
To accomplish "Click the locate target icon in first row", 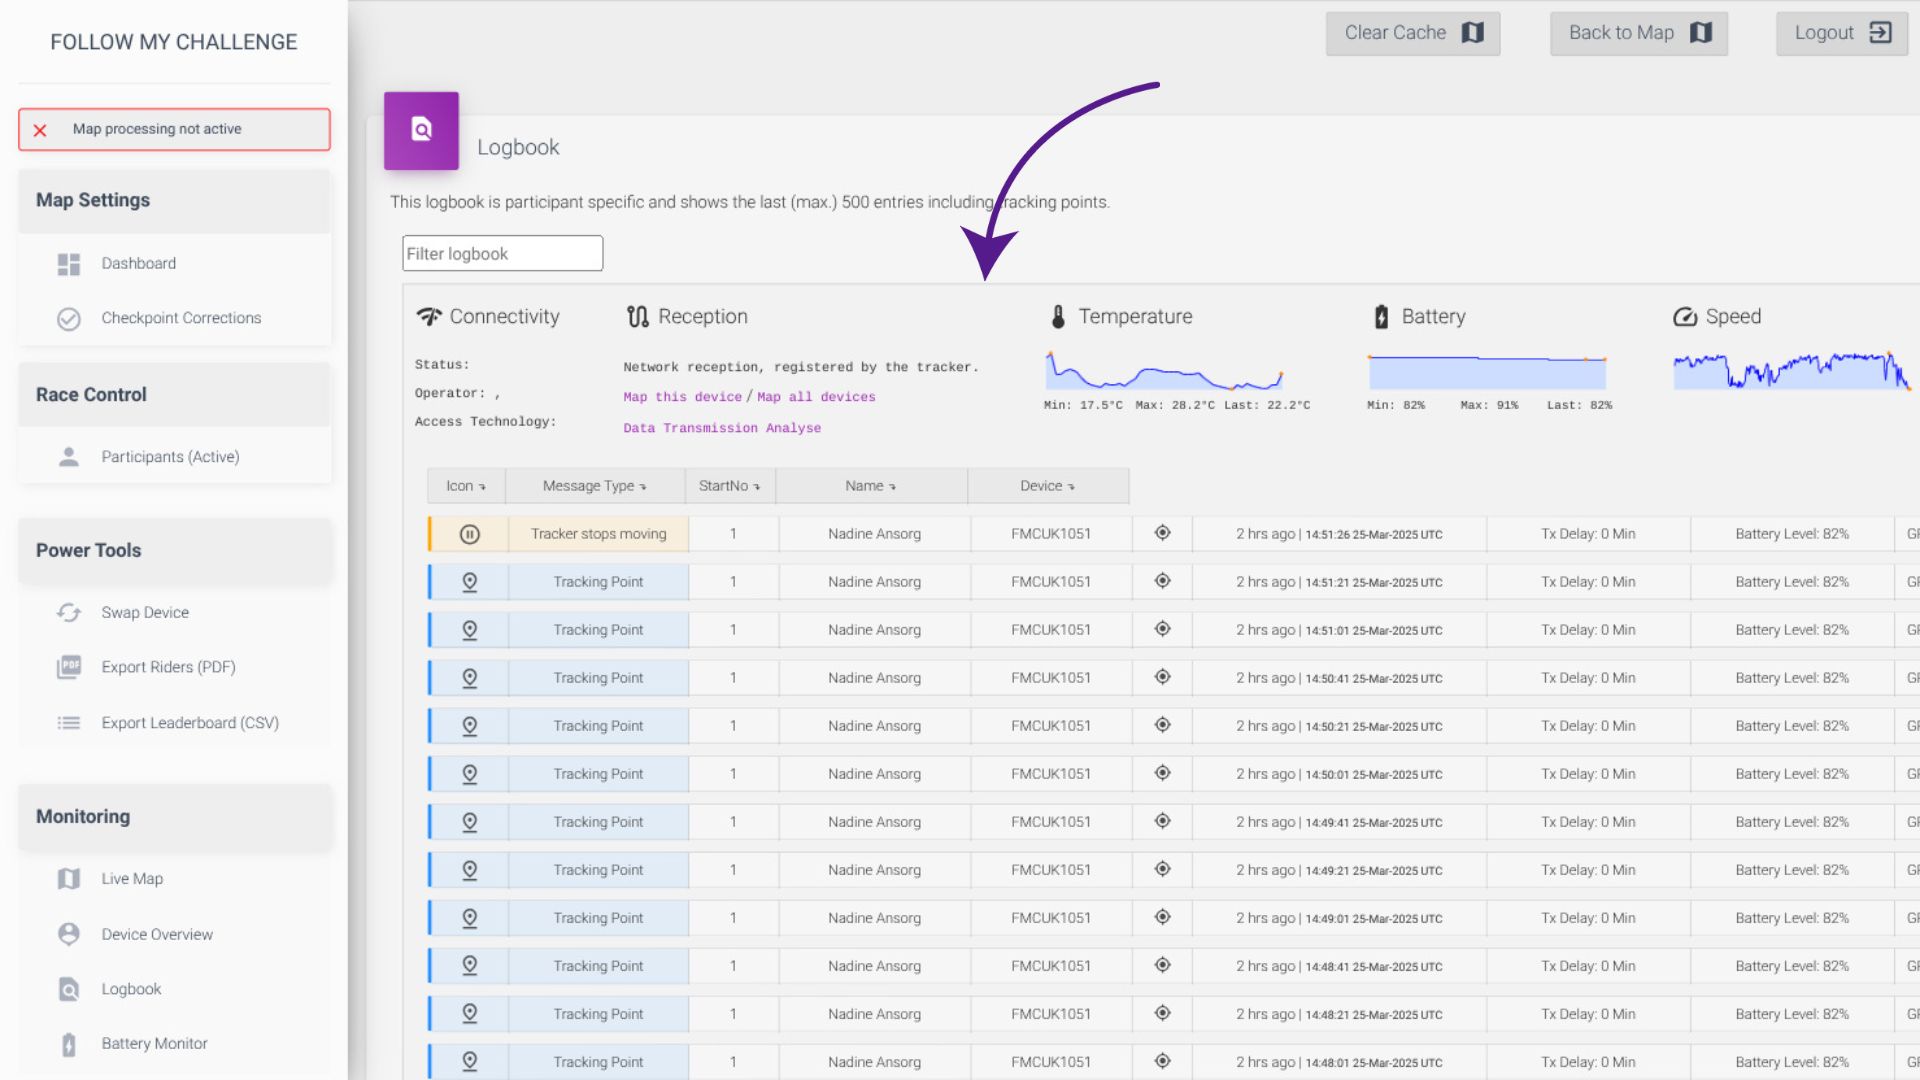I will [x=1162, y=533].
